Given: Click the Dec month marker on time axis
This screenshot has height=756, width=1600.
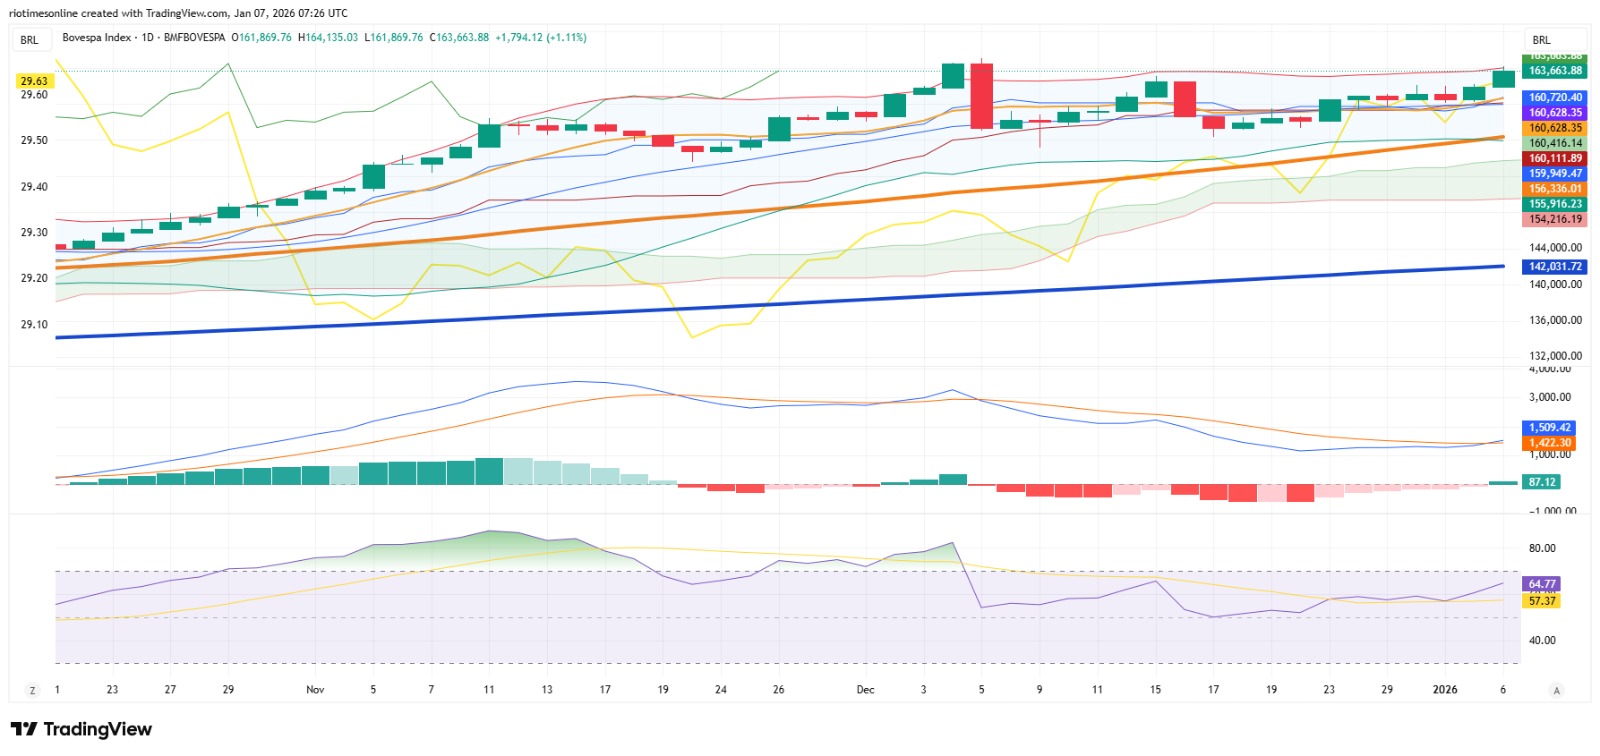Looking at the screenshot, I should [x=865, y=690].
